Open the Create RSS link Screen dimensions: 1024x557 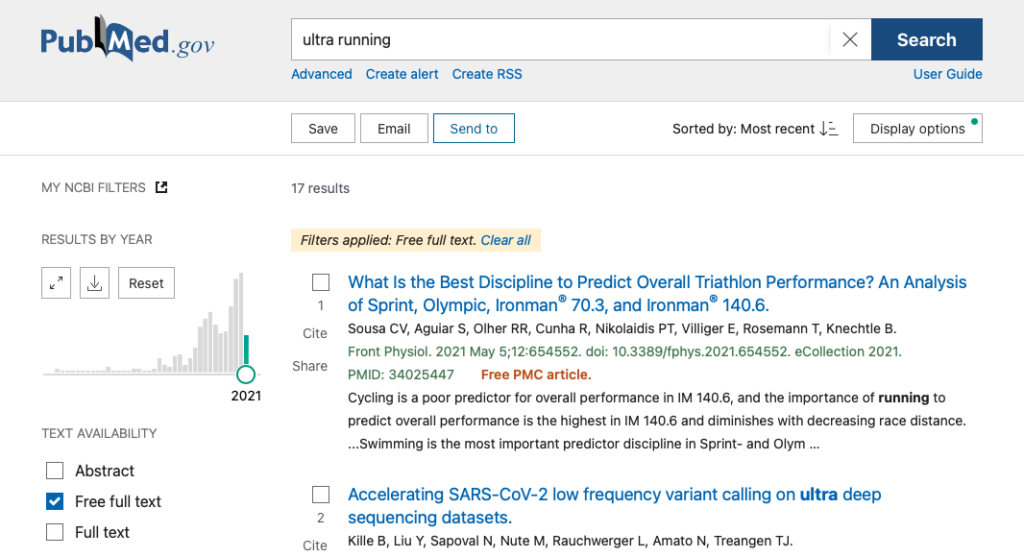coord(487,74)
